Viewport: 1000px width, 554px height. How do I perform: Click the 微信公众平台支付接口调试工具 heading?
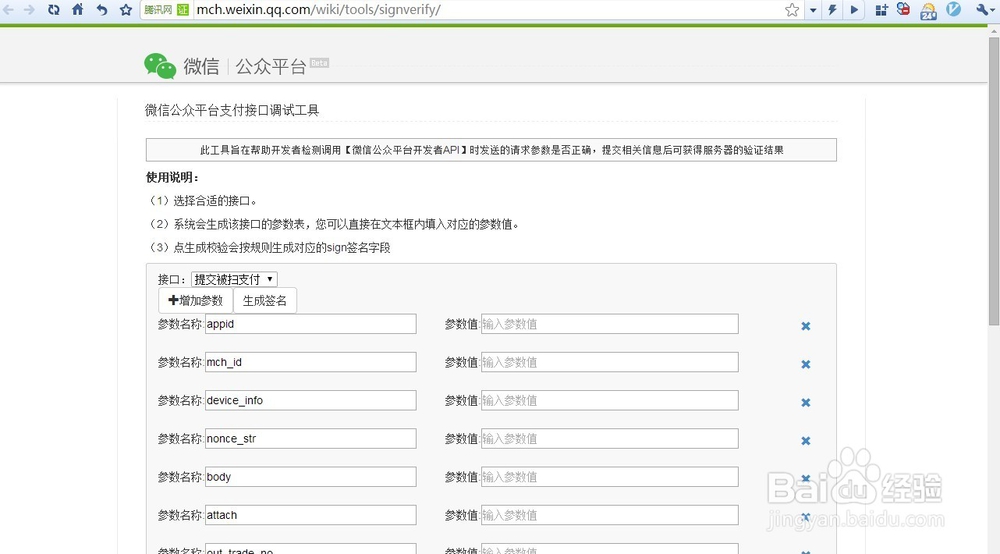coord(232,110)
